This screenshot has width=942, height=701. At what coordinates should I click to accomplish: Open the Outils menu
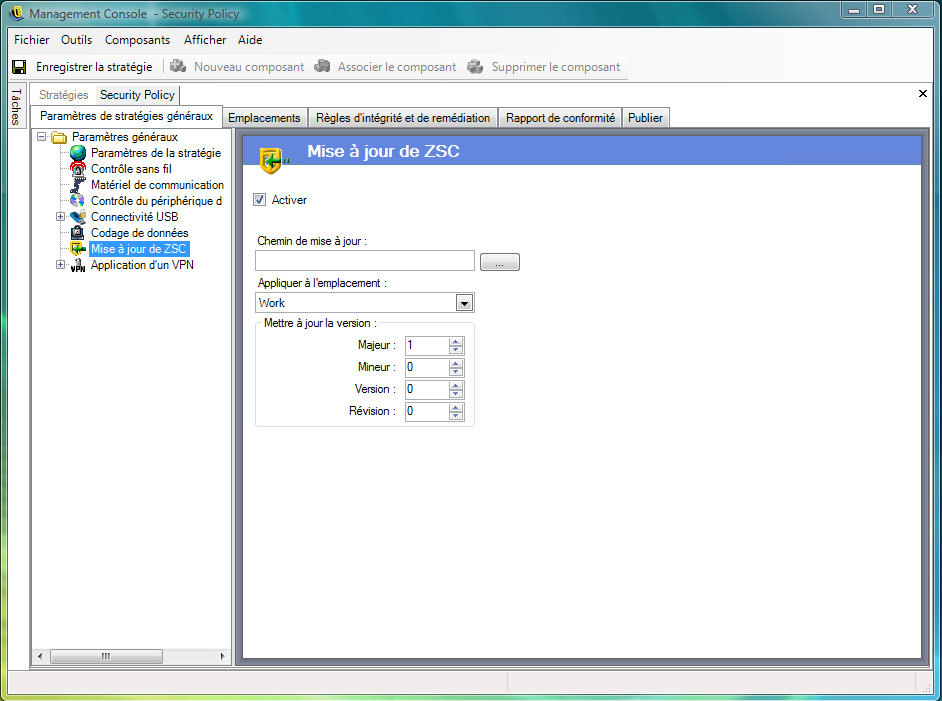(76, 40)
